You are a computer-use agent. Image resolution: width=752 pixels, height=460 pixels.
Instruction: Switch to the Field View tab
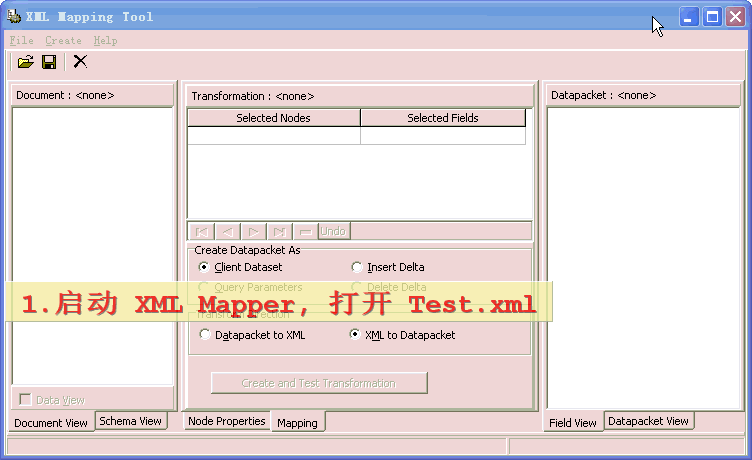click(x=573, y=423)
